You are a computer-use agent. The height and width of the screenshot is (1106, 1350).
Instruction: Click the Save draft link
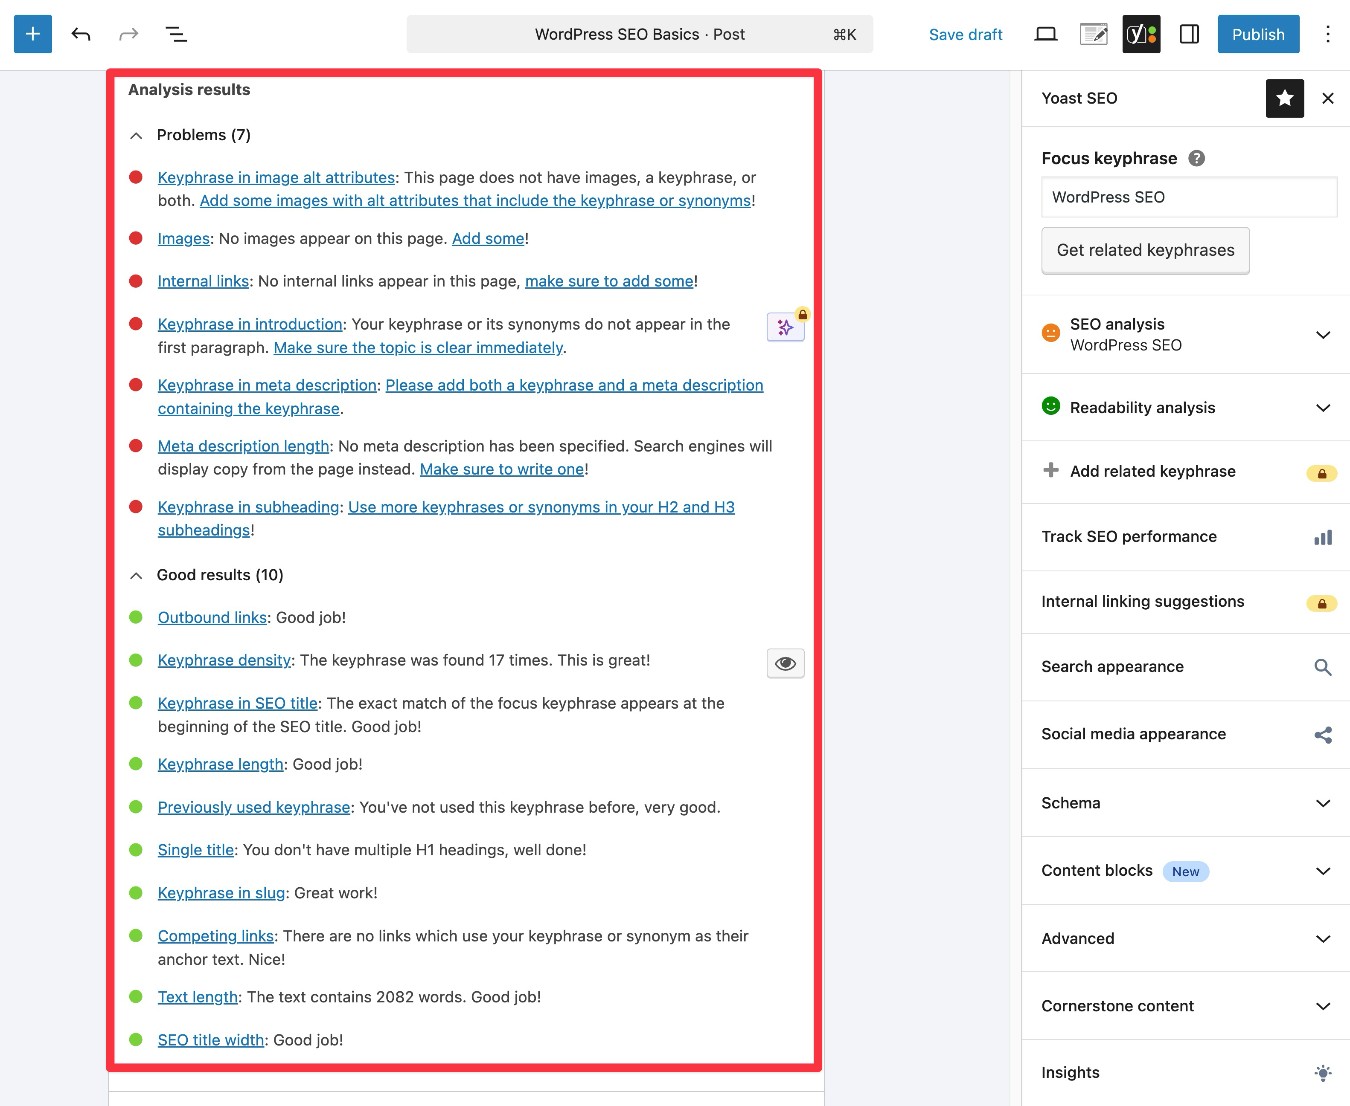965,33
